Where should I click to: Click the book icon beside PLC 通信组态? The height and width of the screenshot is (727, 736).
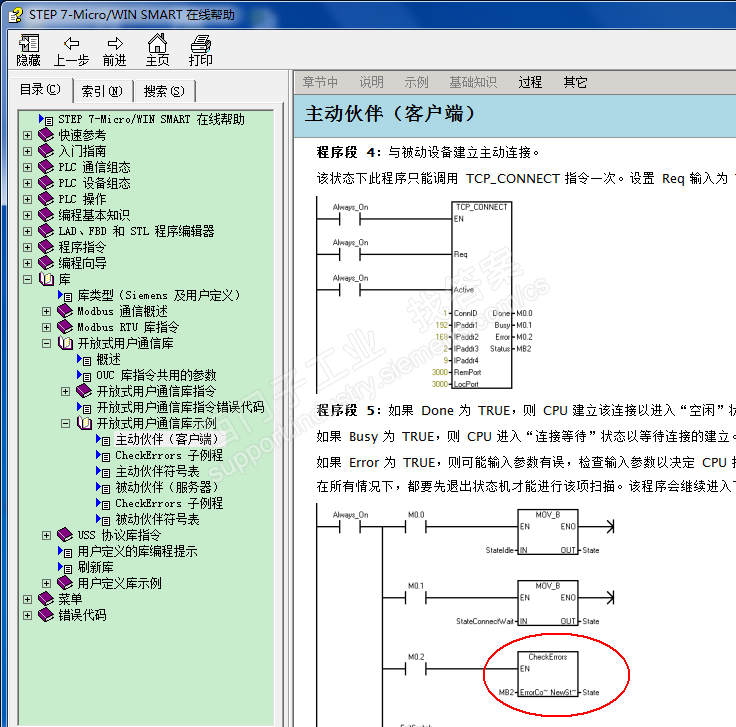[x=46, y=167]
